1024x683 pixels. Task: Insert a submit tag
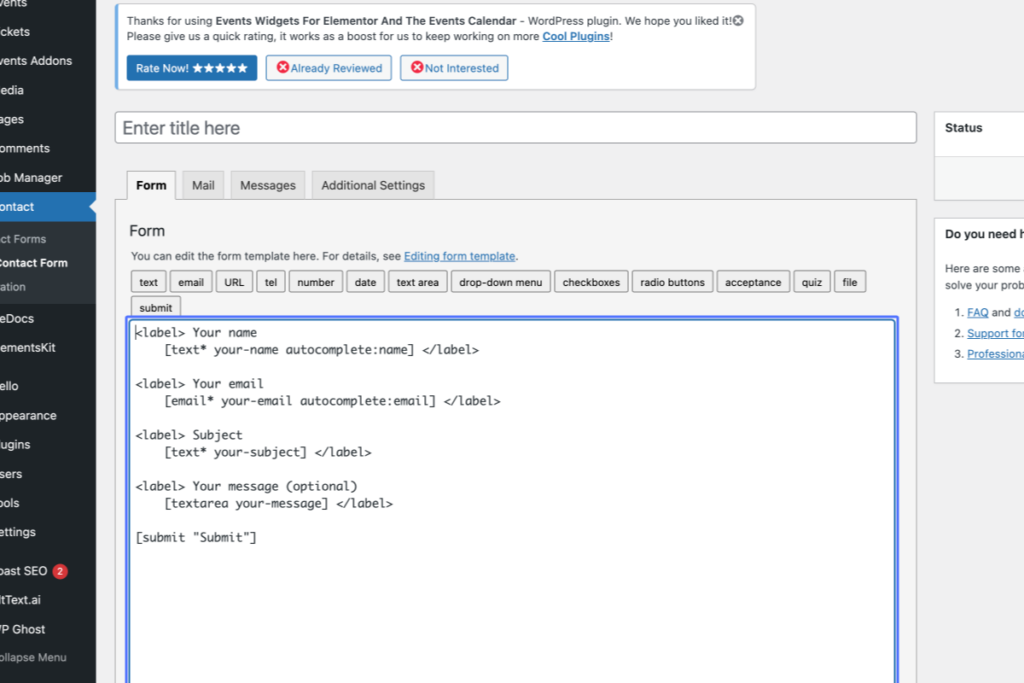(155, 307)
